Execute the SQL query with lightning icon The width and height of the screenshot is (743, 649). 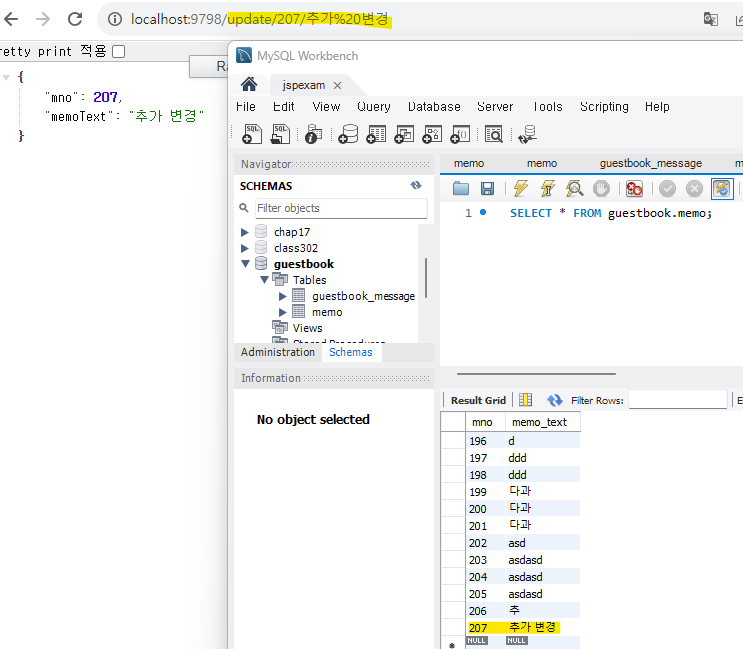(521, 189)
